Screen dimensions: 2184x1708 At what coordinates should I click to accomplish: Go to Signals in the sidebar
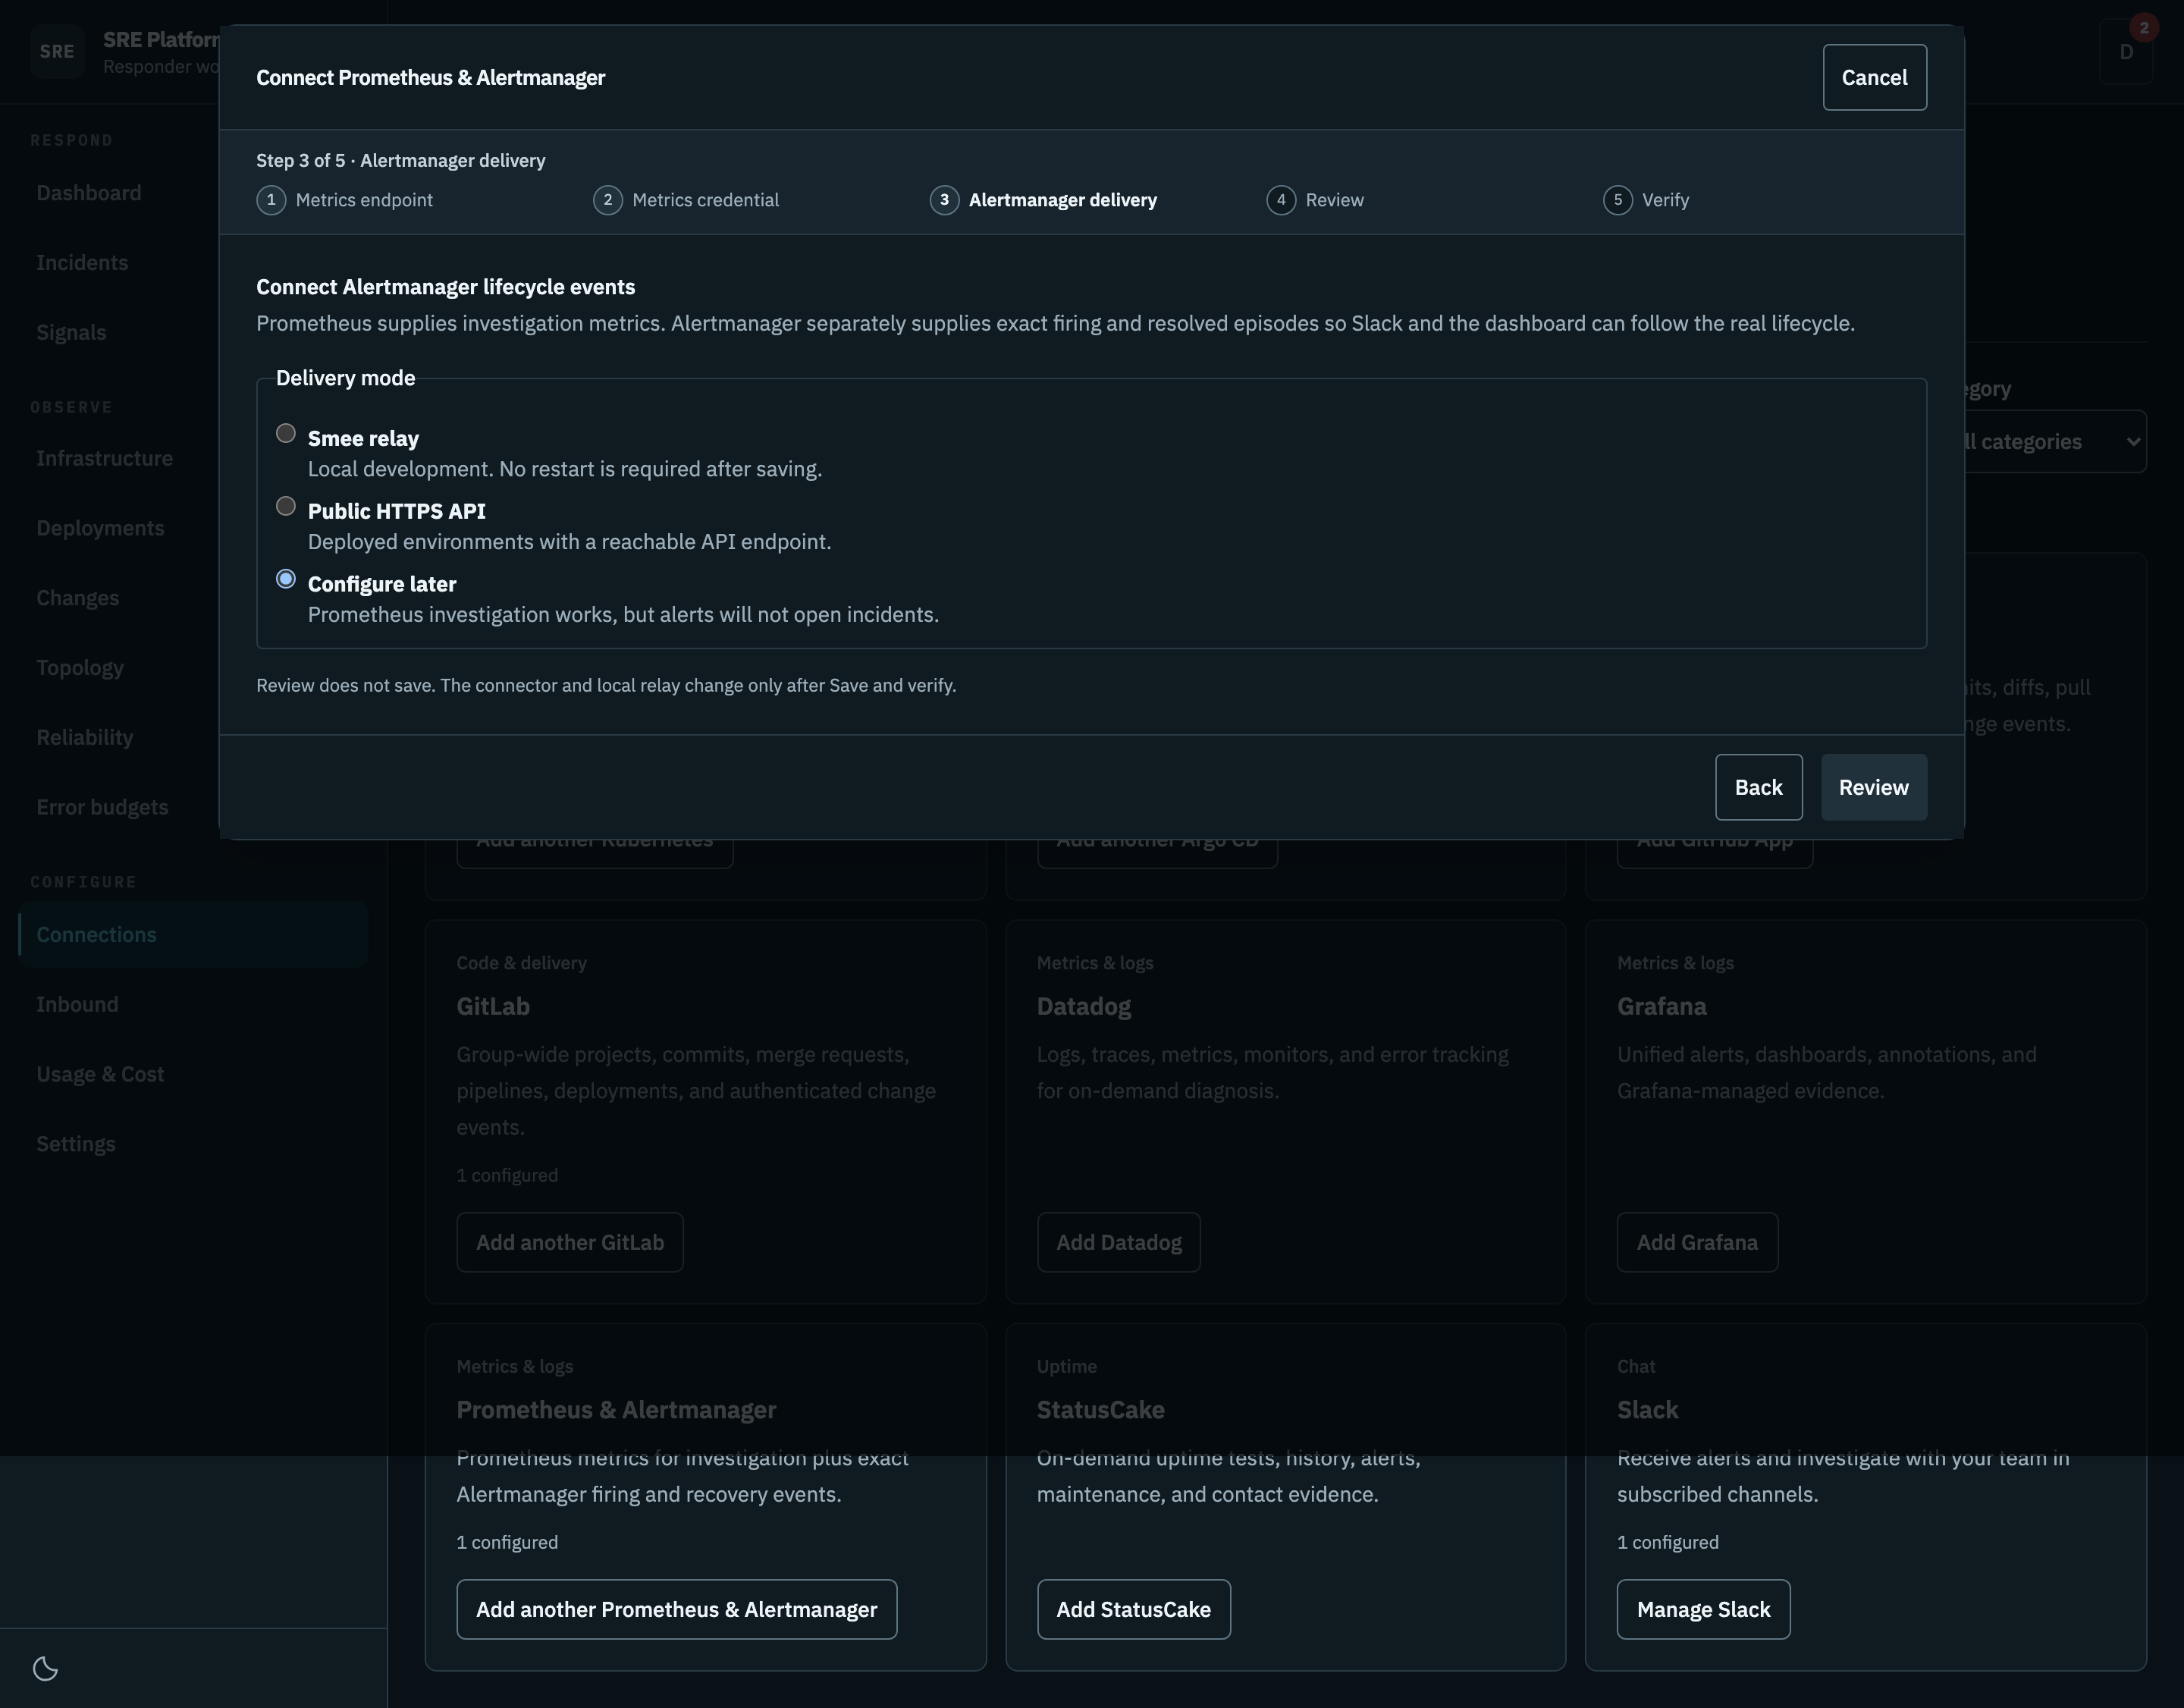click(x=193, y=333)
